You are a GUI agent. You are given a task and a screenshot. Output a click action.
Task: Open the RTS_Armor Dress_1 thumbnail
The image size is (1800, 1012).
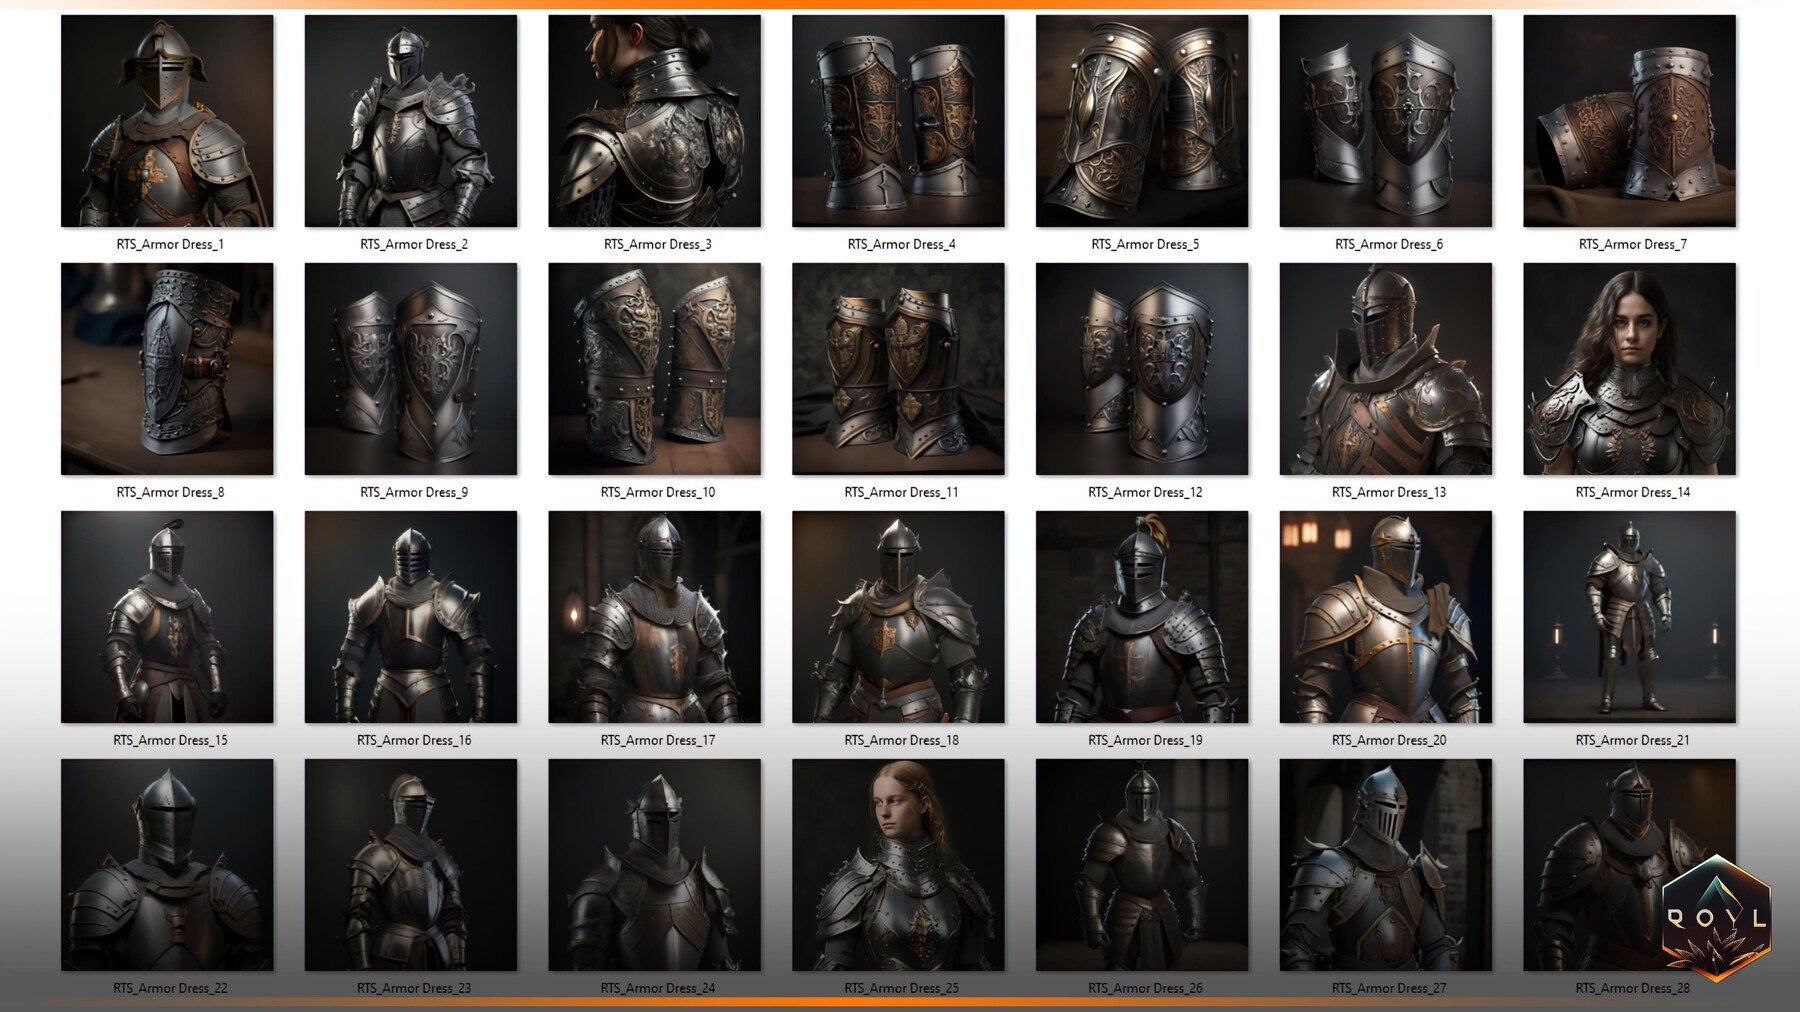tap(167, 122)
